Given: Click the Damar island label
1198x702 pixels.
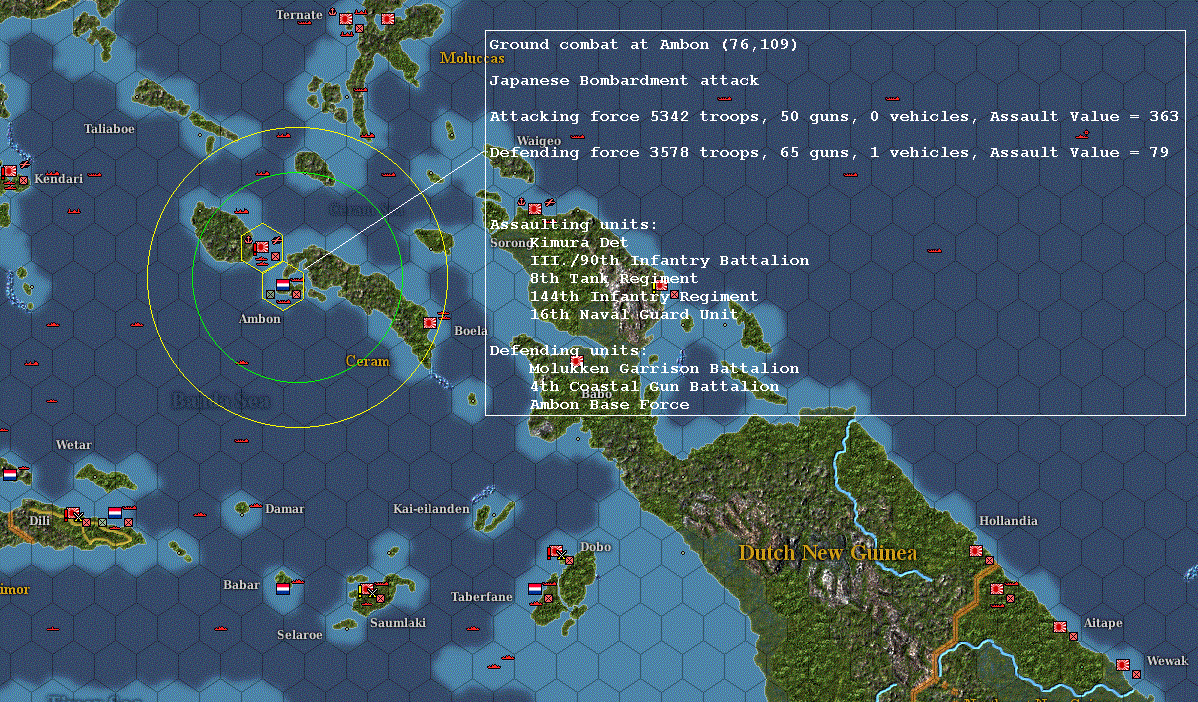Looking at the screenshot, I should point(284,509).
